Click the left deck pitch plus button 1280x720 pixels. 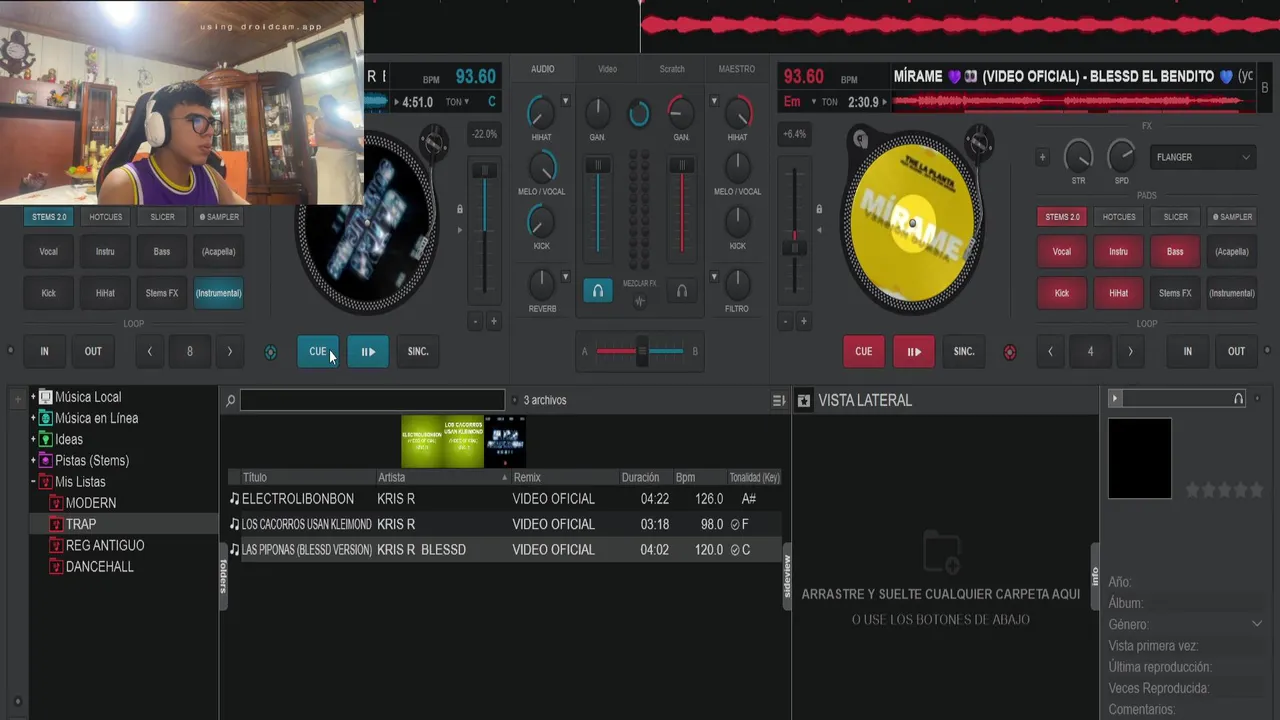[x=493, y=321]
